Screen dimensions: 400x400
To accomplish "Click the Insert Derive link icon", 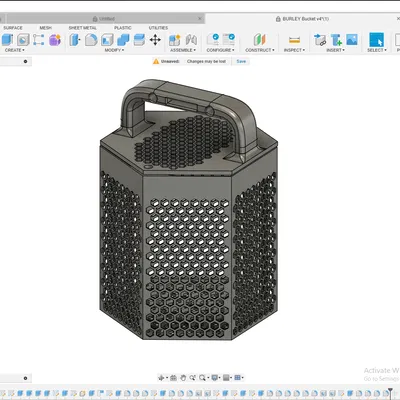I will click(320, 40).
